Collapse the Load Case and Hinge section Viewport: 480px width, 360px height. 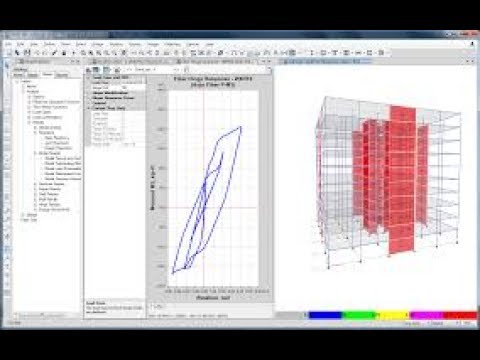pos(89,77)
